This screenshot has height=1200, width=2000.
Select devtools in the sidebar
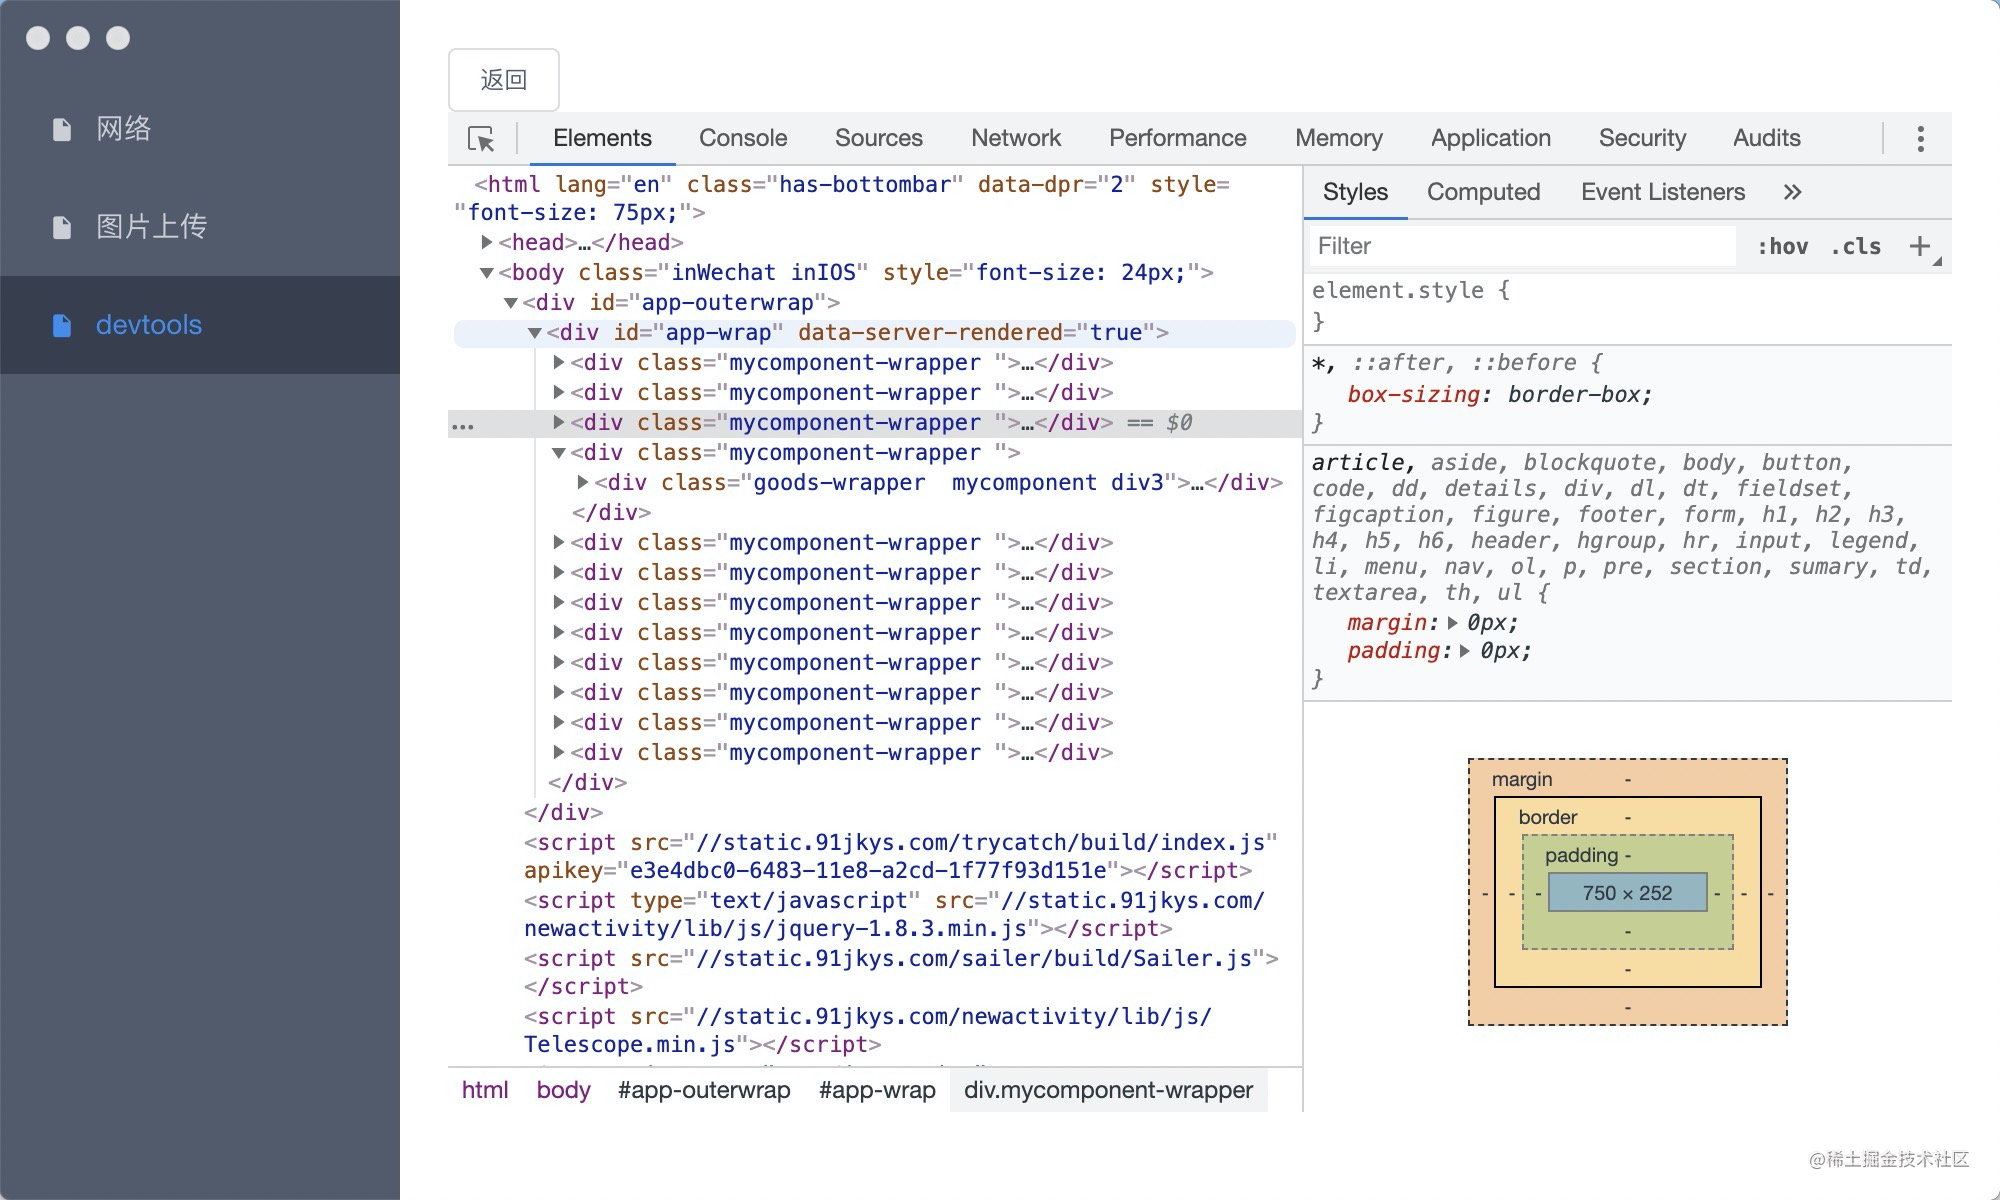200,325
